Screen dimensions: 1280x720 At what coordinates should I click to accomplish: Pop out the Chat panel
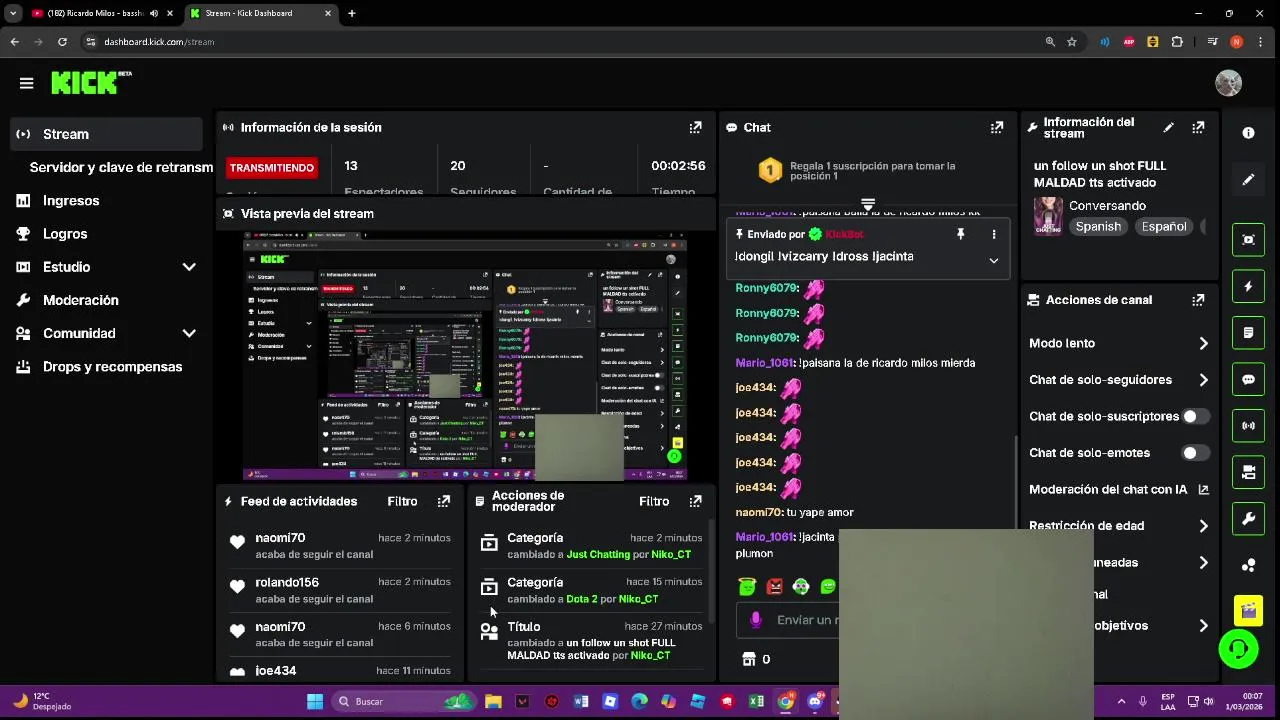click(997, 127)
